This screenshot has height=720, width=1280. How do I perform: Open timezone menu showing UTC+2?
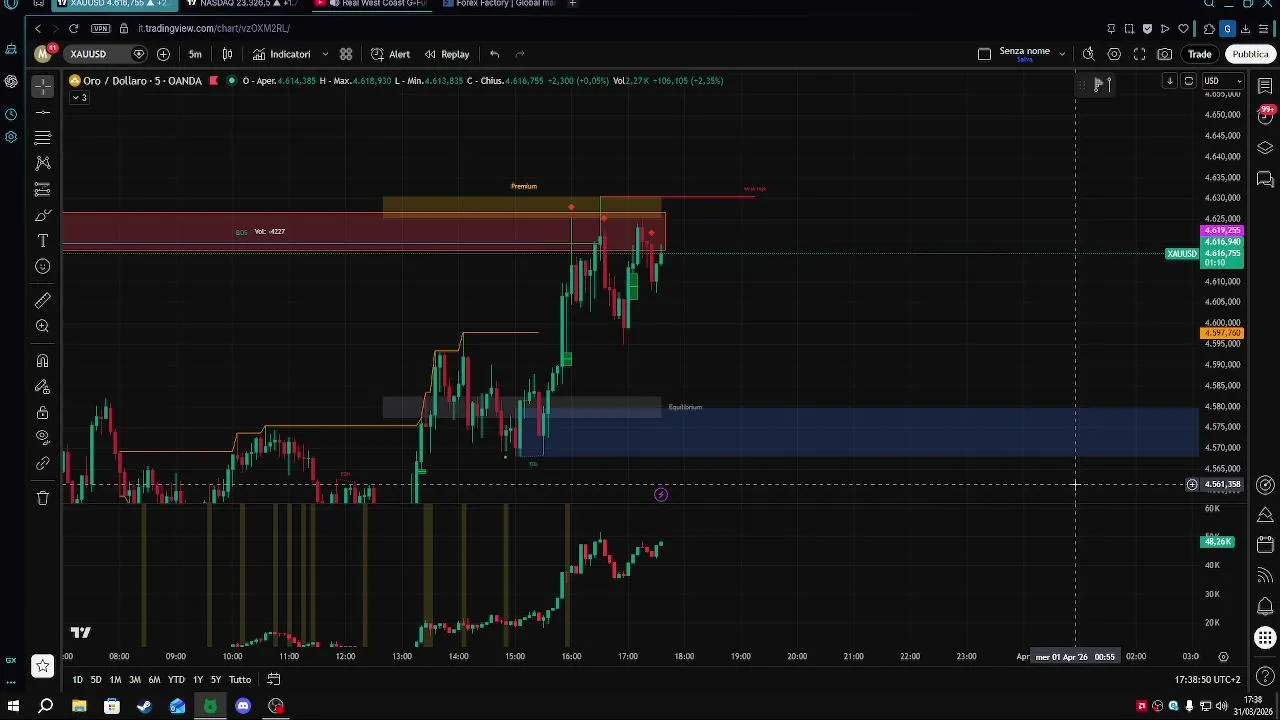pos(1208,680)
